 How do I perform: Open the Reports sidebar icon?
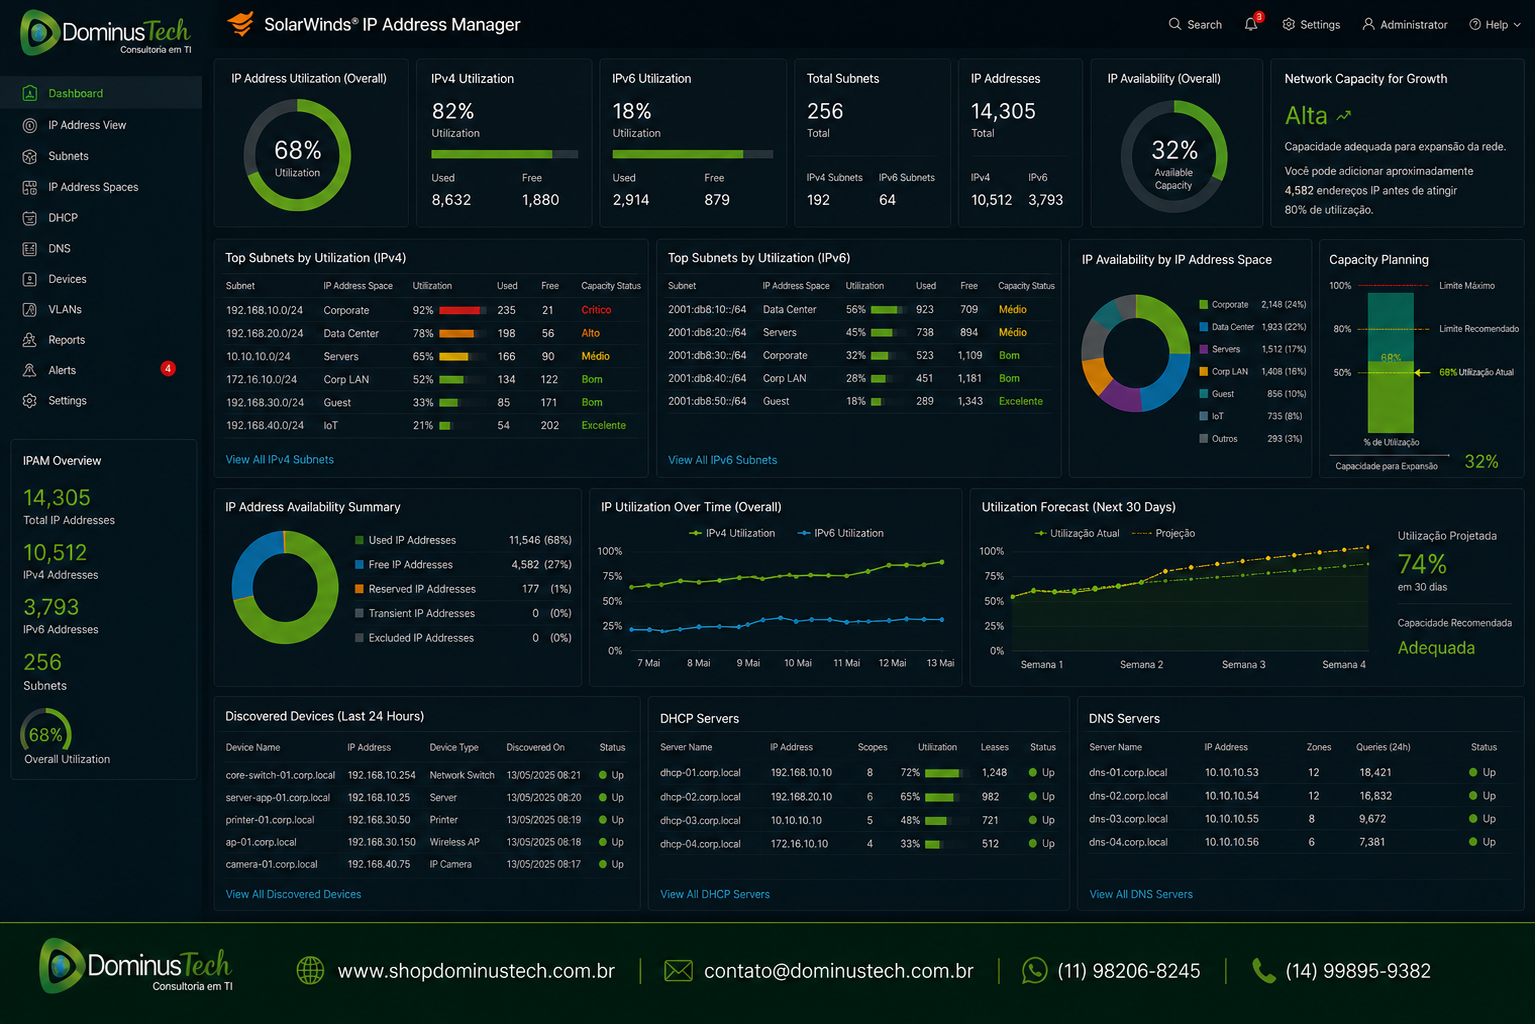30,340
